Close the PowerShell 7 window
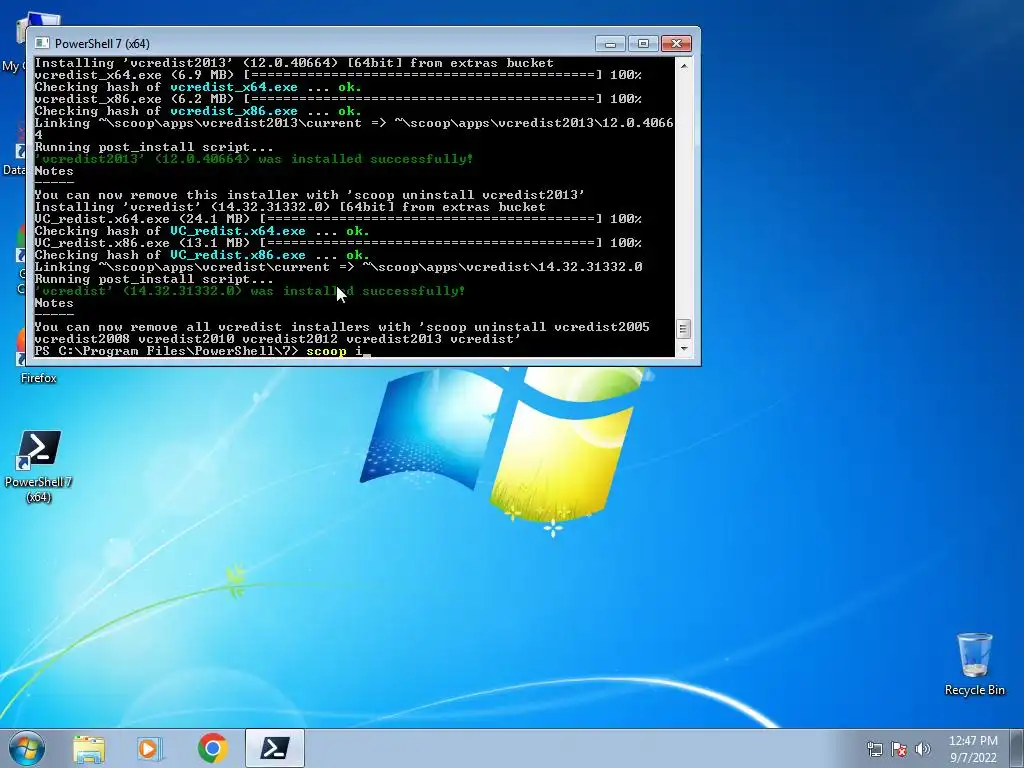 676,43
